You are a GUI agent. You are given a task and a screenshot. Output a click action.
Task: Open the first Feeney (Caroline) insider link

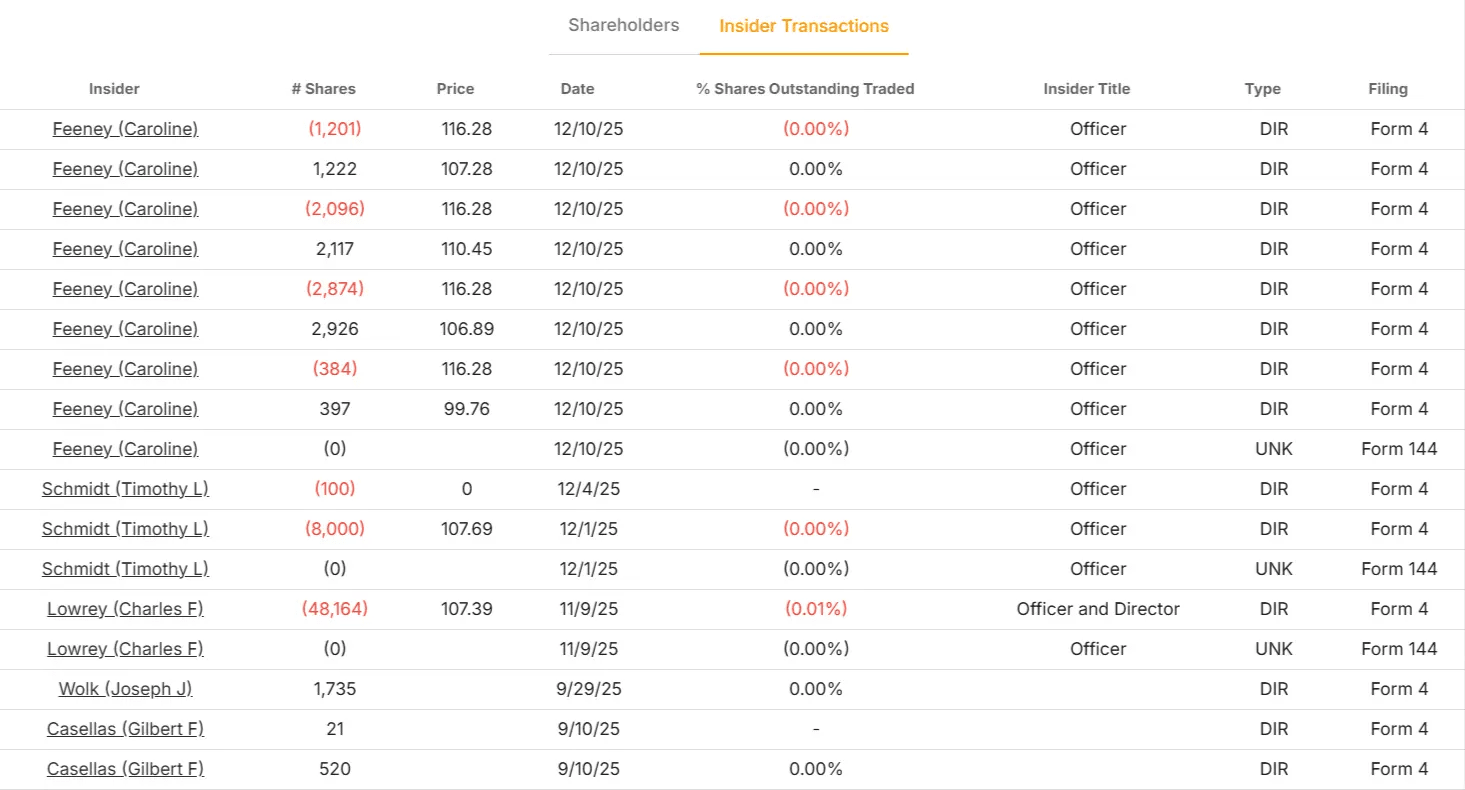[124, 128]
